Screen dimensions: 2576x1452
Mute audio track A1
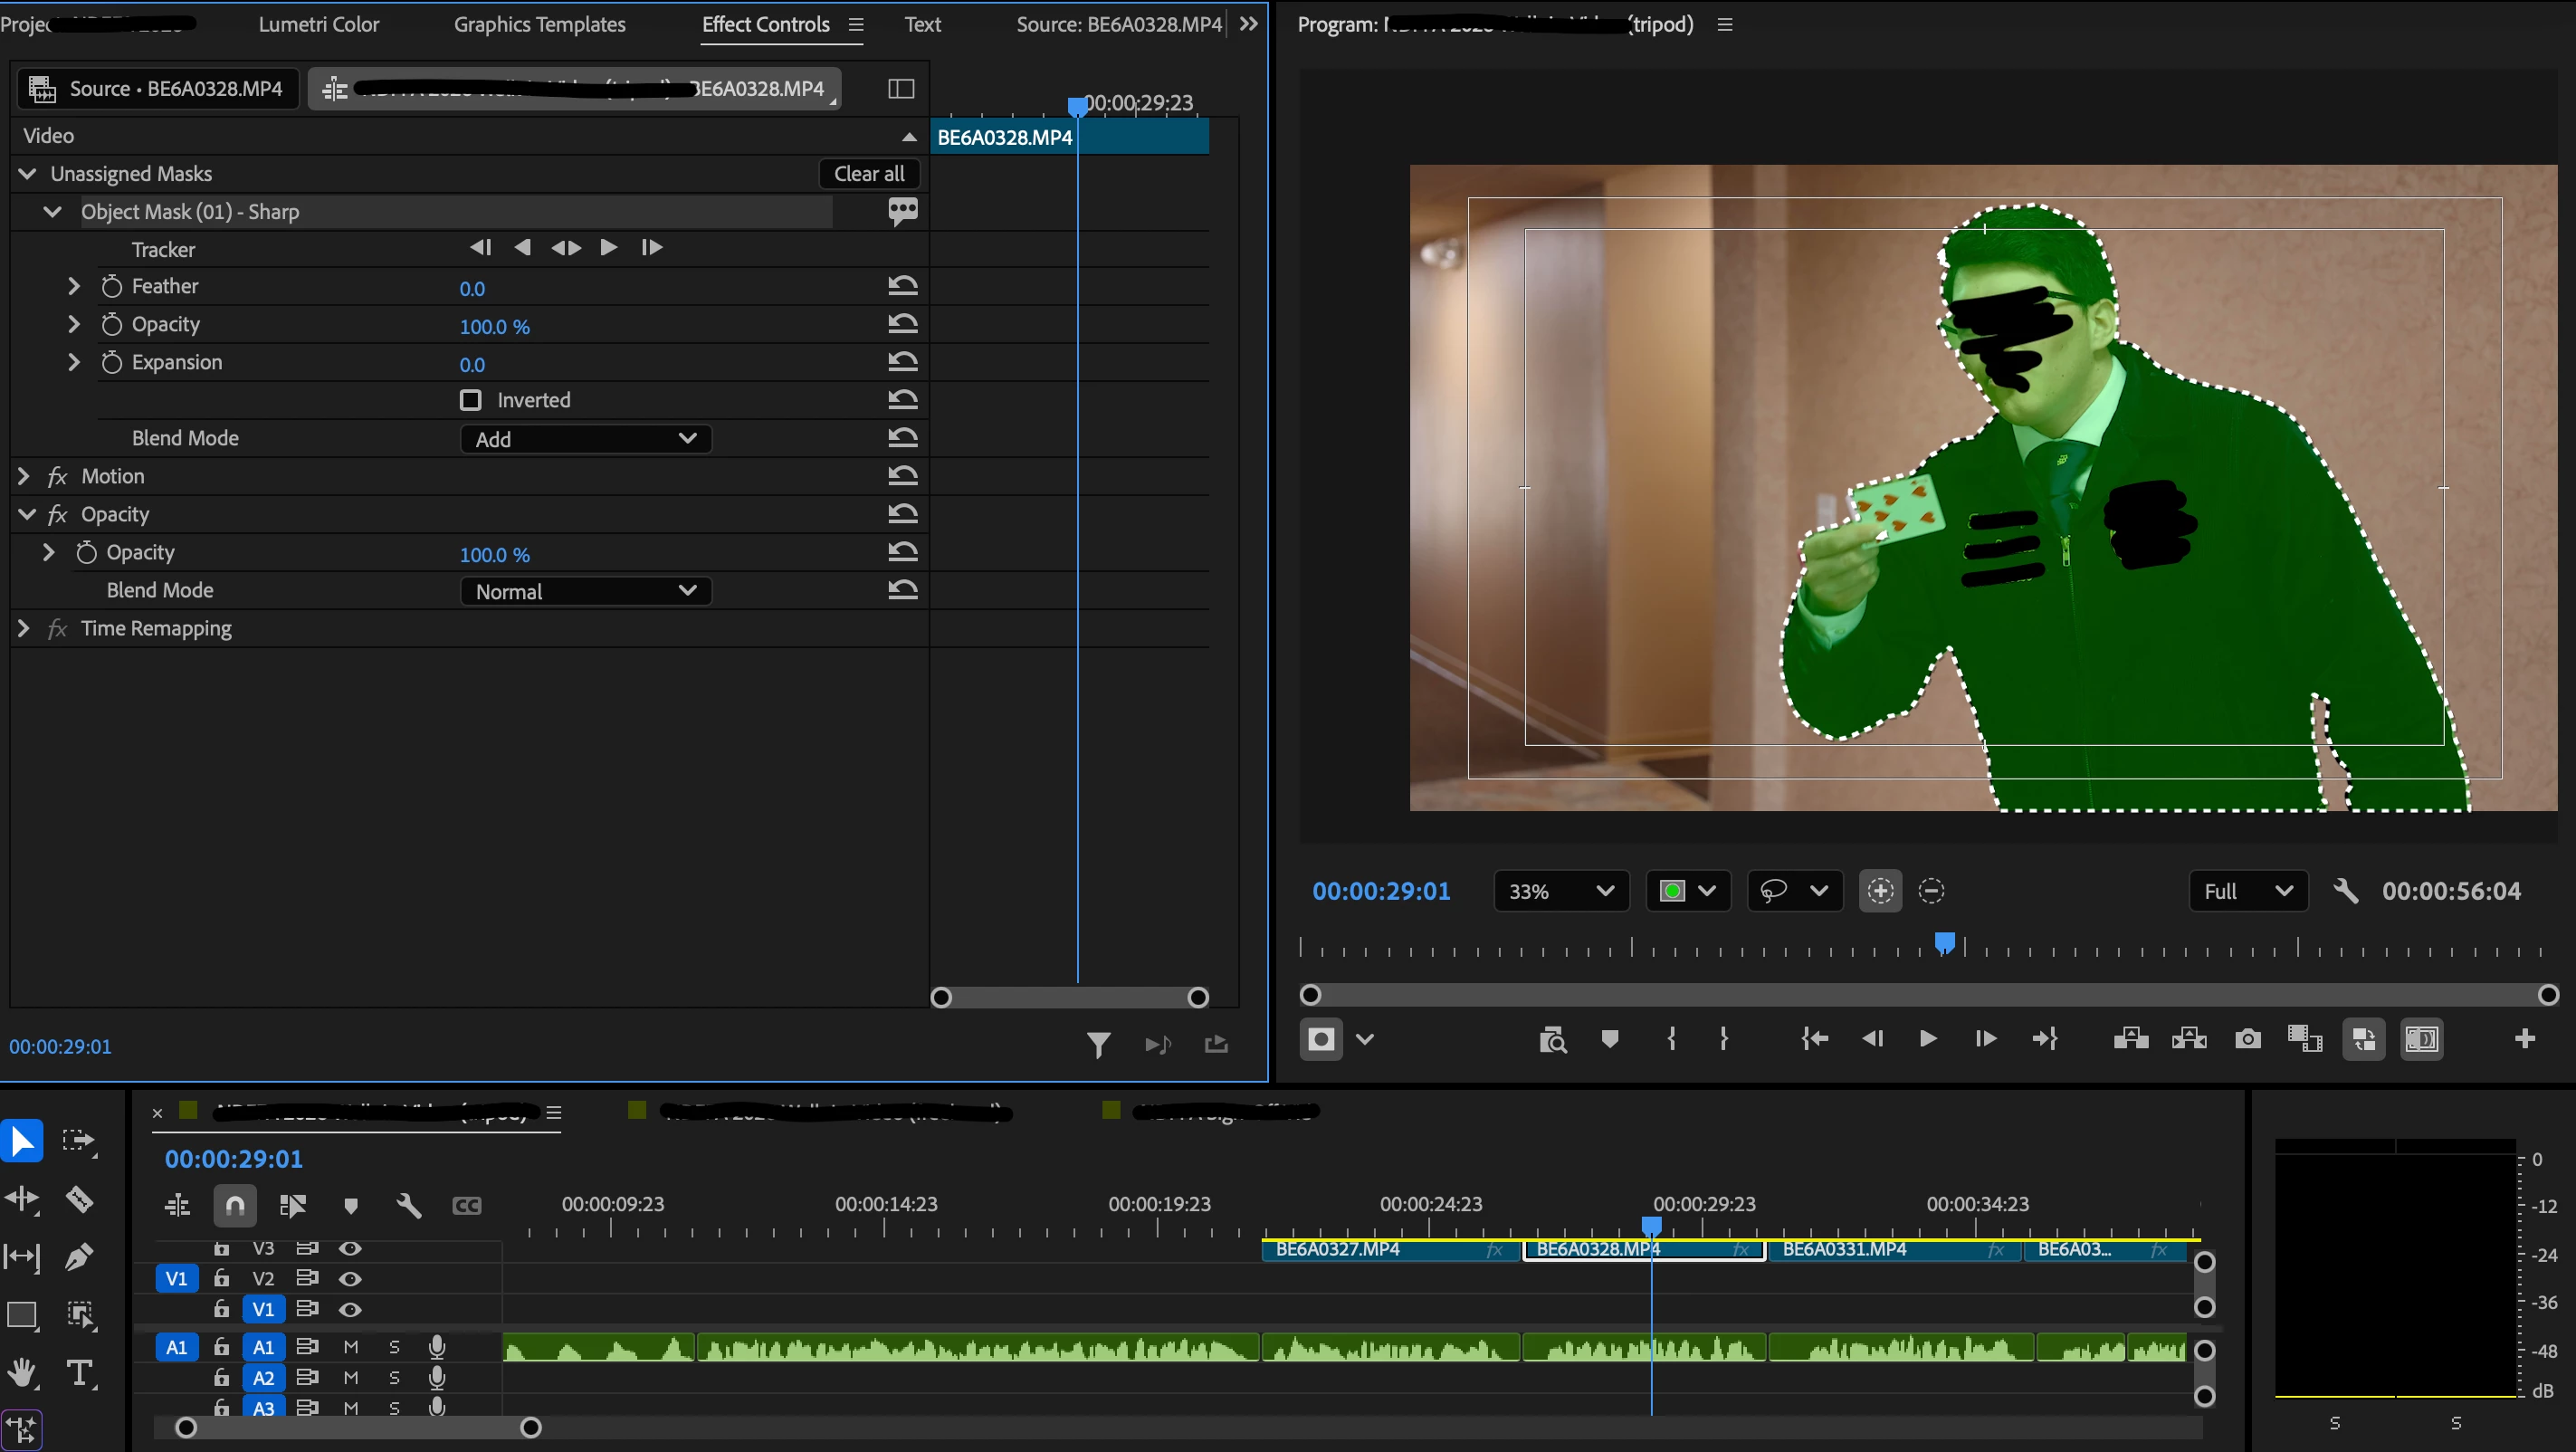[x=351, y=1347]
